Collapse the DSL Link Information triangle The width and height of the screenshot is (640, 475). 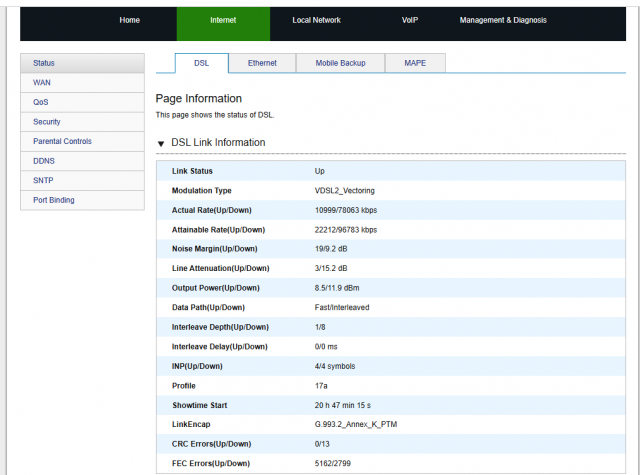point(162,143)
